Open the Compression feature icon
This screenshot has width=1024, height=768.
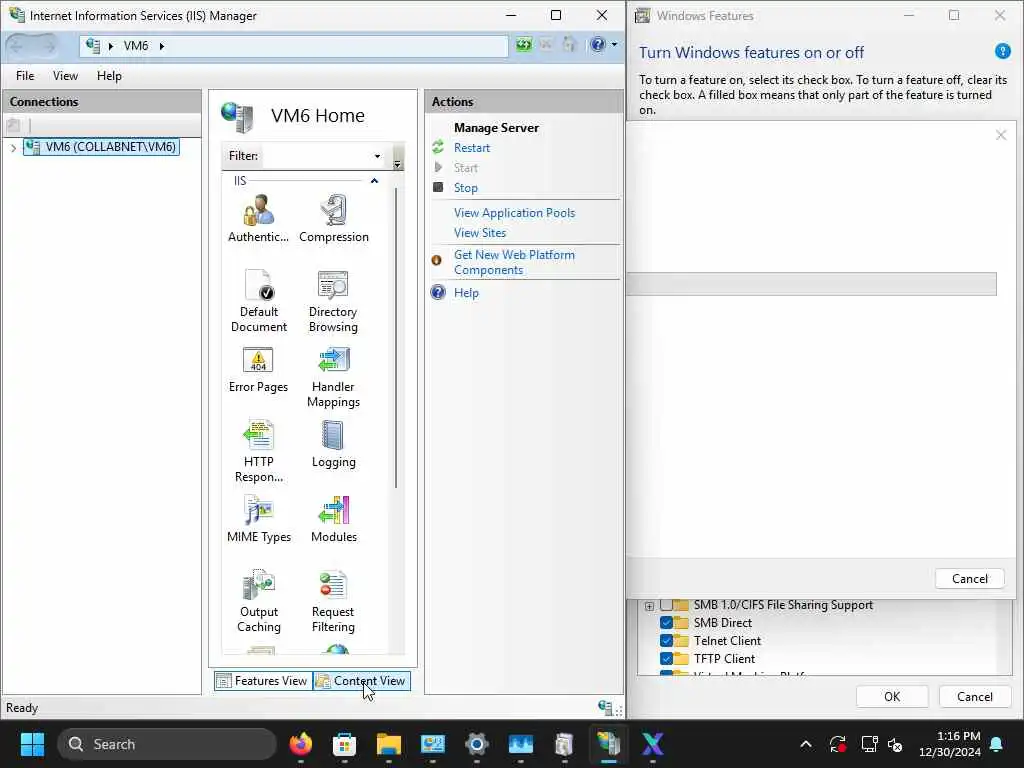pos(334,218)
